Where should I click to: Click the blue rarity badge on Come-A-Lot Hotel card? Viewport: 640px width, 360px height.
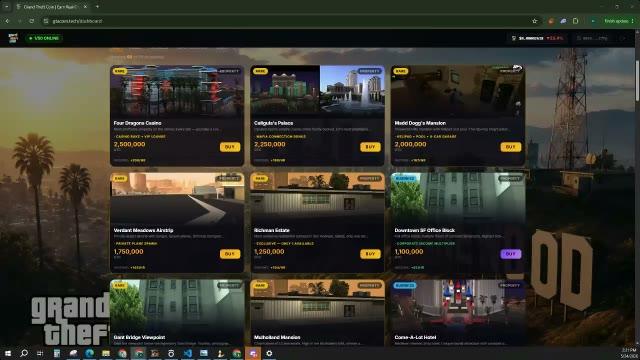point(405,285)
